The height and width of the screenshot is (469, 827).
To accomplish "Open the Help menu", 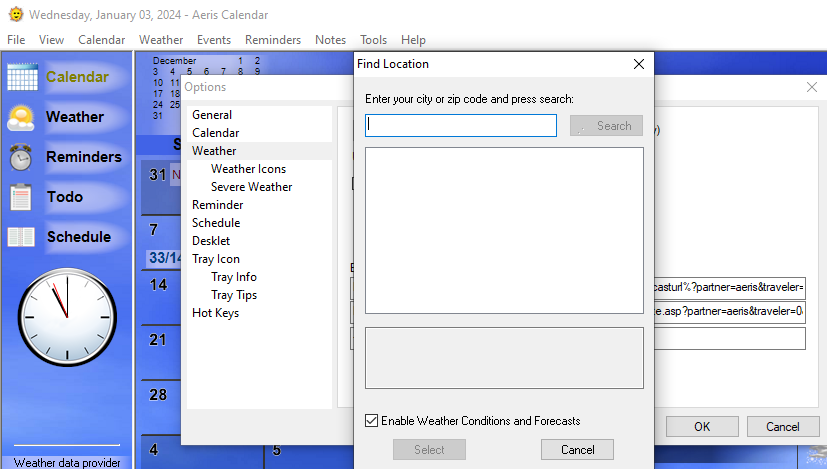I will 413,40.
